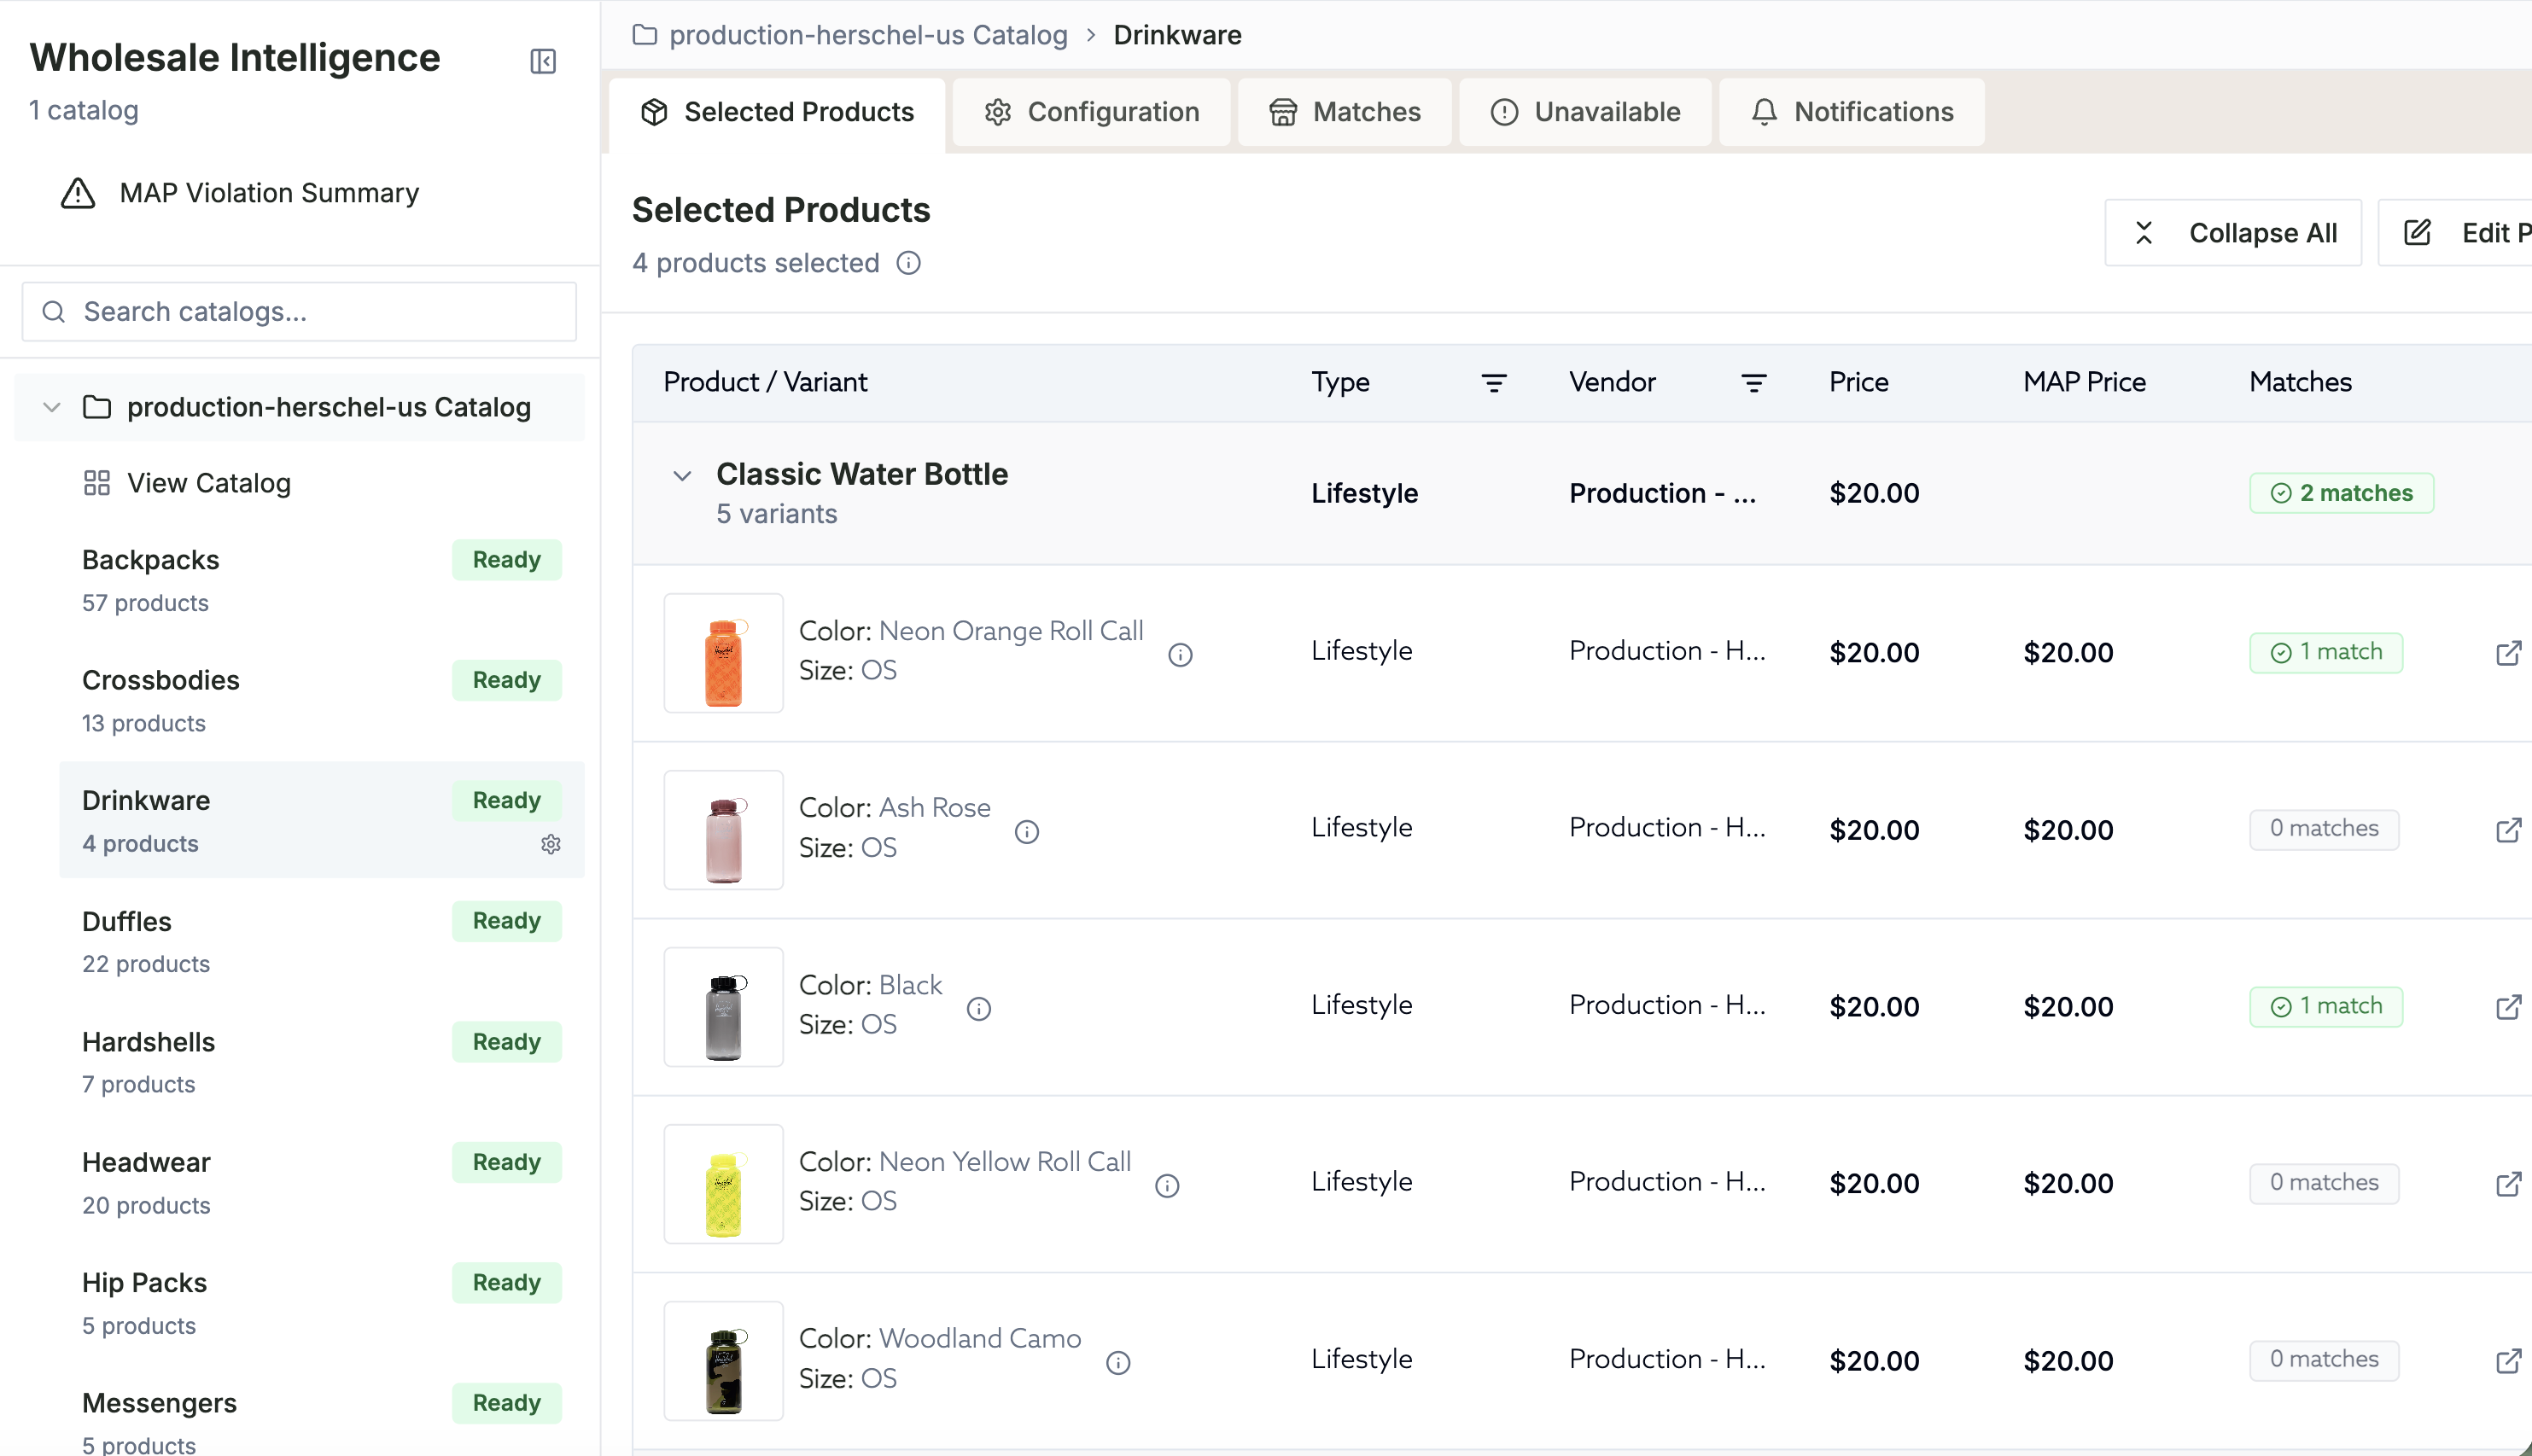This screenshot has width=2532, height=1456.
Task: Select Hardshells category
Action: (321, 1062)
